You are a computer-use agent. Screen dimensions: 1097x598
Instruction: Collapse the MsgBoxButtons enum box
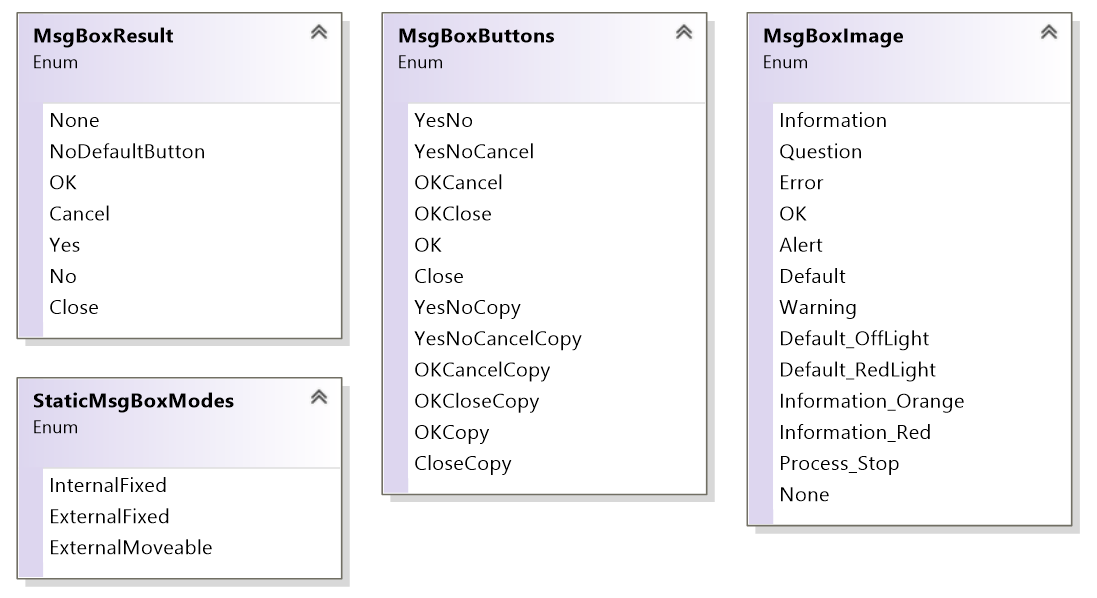[x=684, y=32]
